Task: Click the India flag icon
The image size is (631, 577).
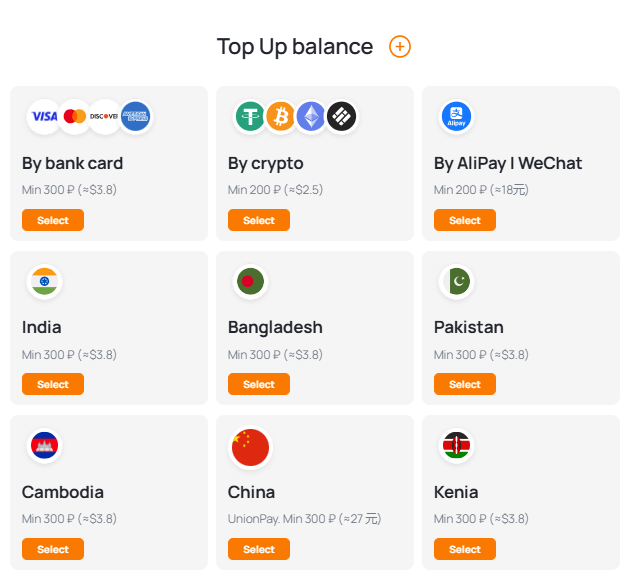Action: [x=44, y=282]
